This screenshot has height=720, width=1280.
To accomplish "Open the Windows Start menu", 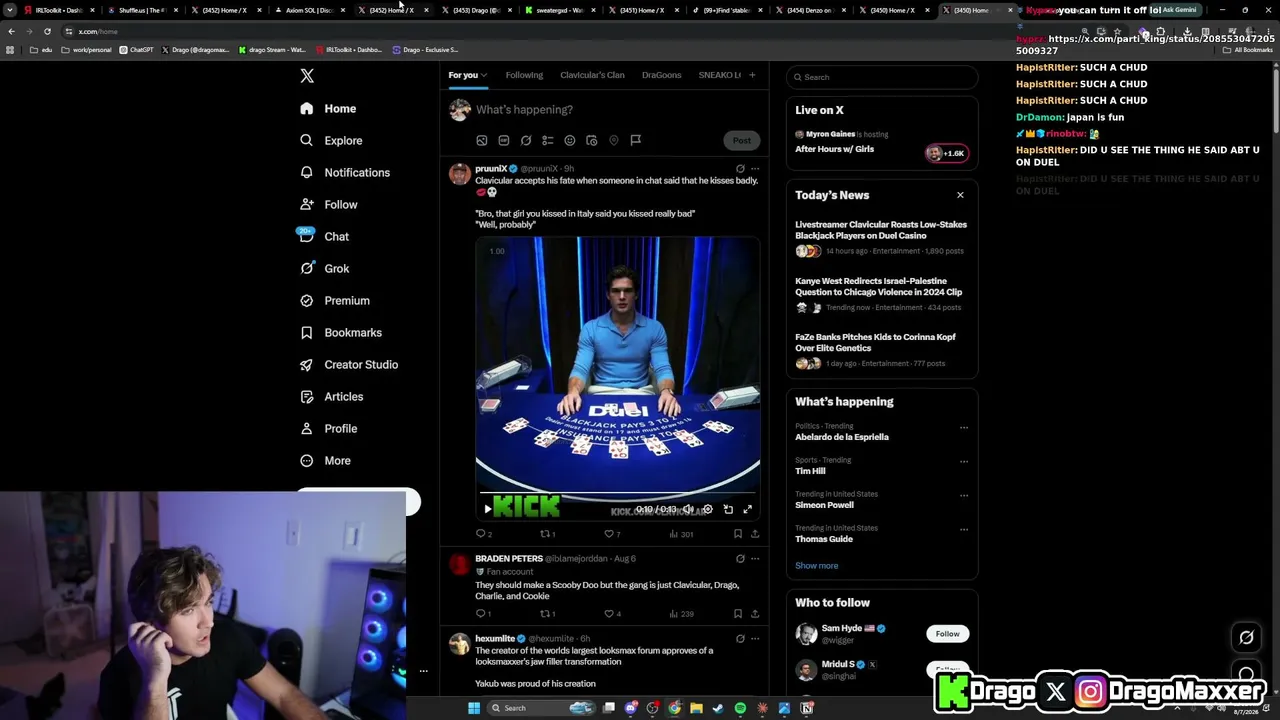I will point(474,708).
